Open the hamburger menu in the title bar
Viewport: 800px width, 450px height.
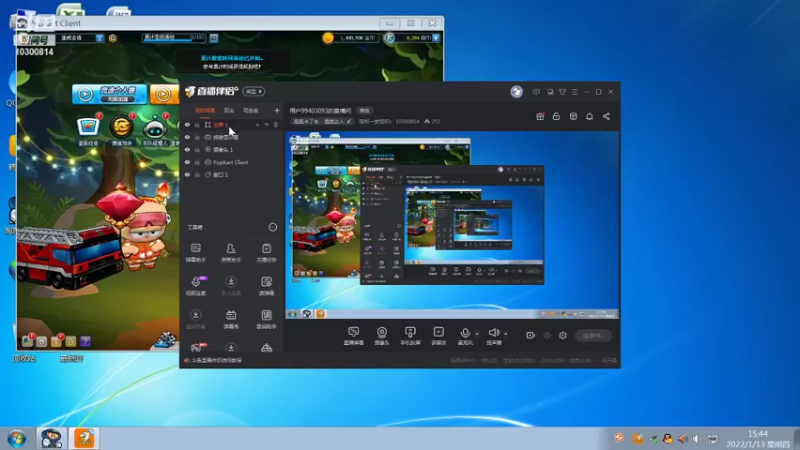[574, 92]
